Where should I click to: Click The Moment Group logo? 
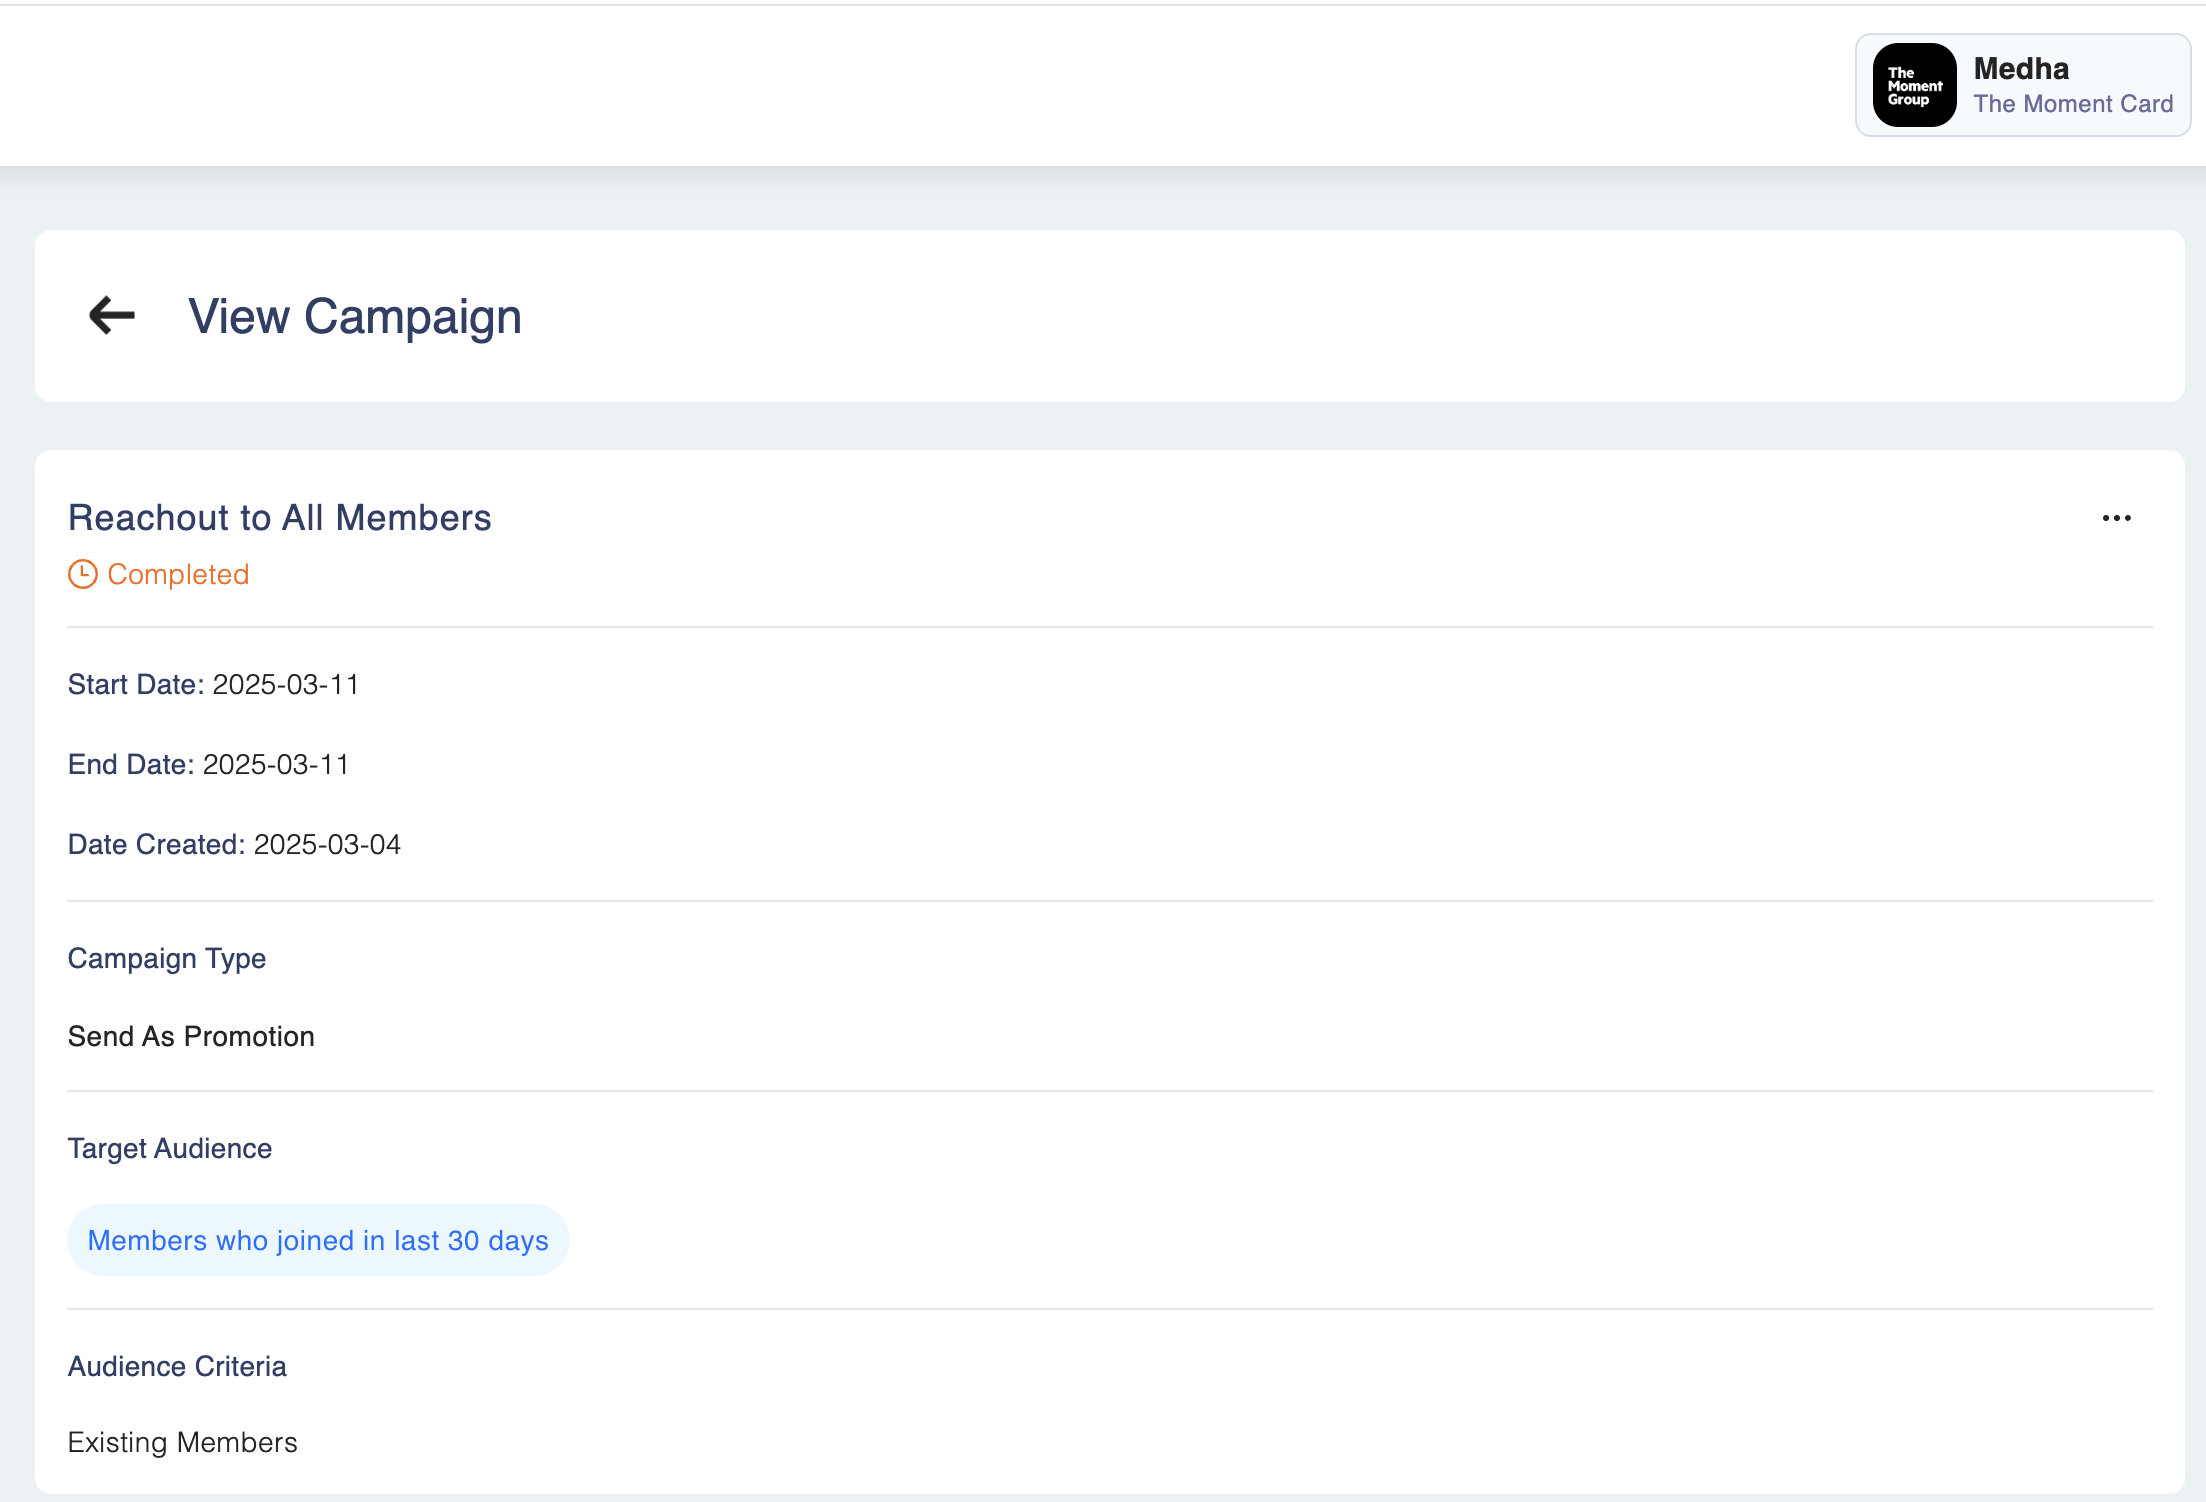[x=1914, y=85]
